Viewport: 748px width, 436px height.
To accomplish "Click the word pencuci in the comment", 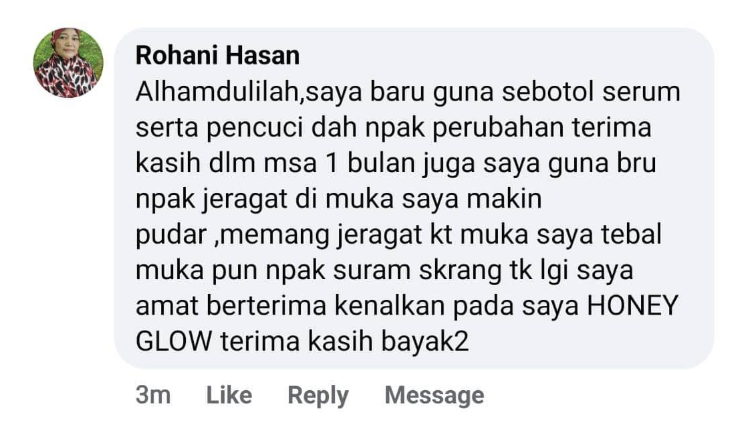I will pyautogui.click(x=255, y=129).
